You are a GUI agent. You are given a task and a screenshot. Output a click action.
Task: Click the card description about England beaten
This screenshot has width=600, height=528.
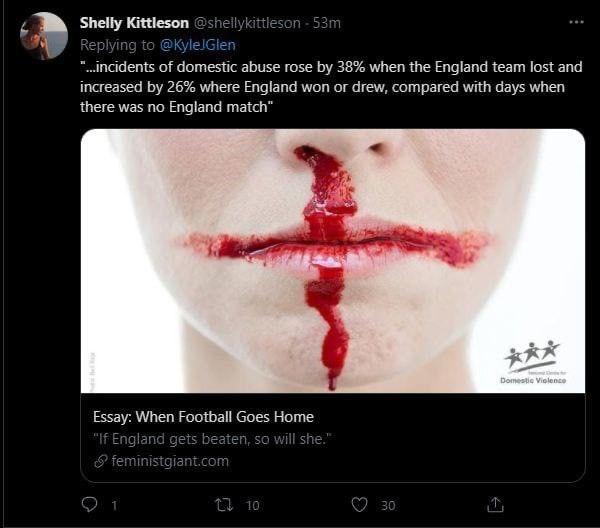point(212,439)
